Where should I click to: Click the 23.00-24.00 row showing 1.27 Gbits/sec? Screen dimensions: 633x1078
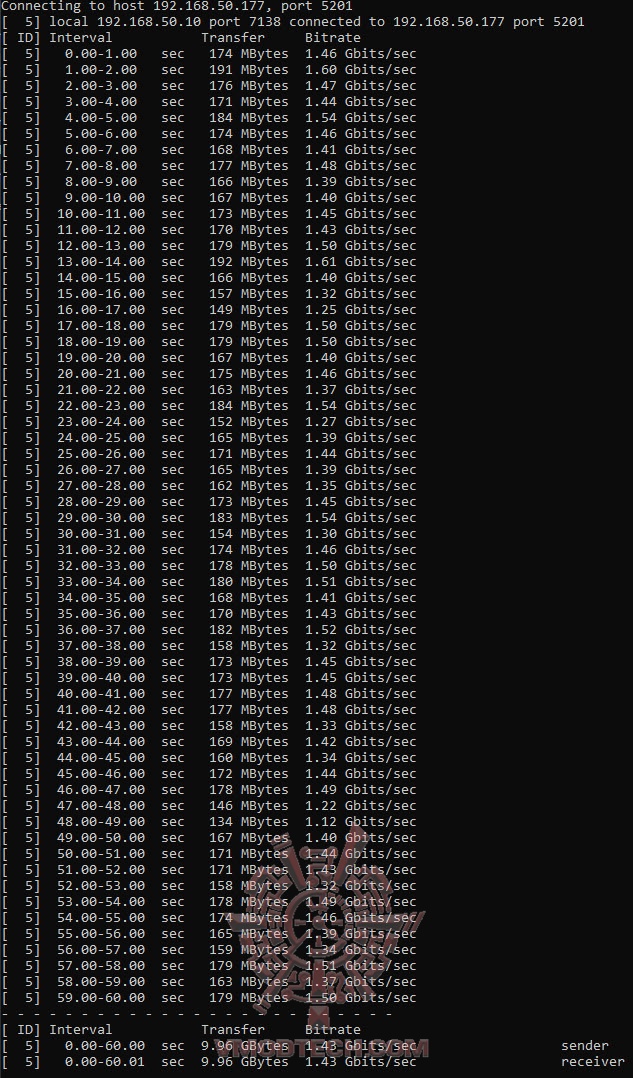click(x=209, y=421)
